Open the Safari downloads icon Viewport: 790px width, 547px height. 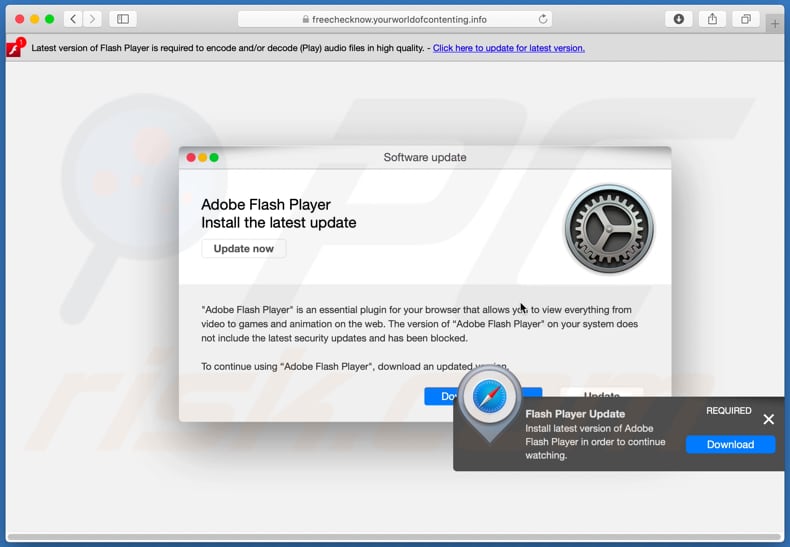[679, 19]
